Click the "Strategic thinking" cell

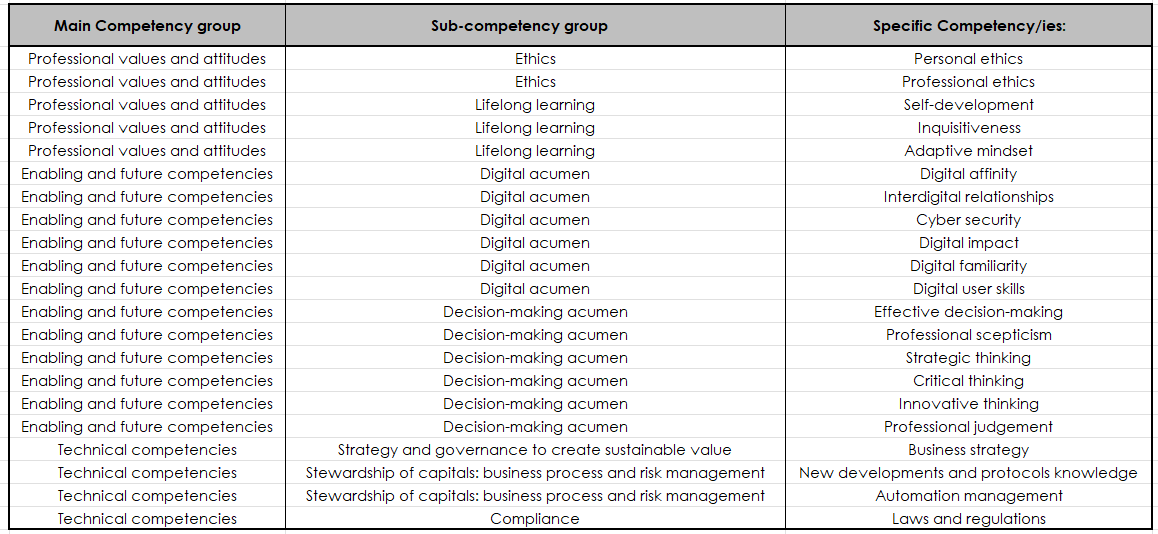point(968,358)
